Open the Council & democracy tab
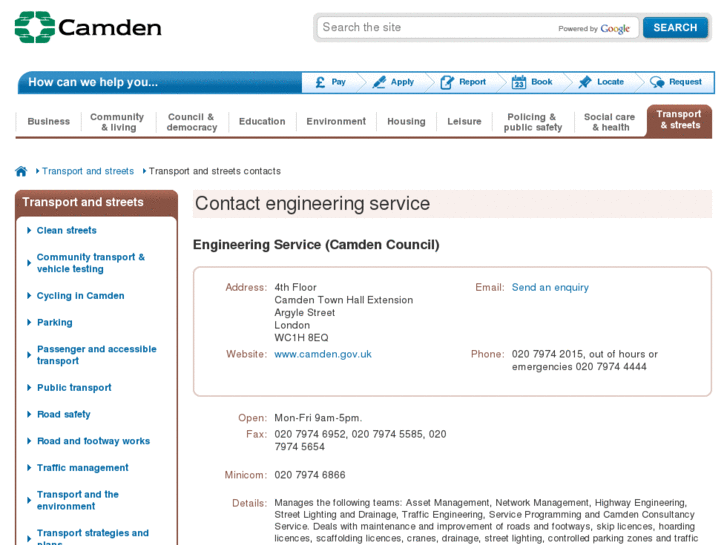The height and width of the screenshot is (545, 727). 191,122
